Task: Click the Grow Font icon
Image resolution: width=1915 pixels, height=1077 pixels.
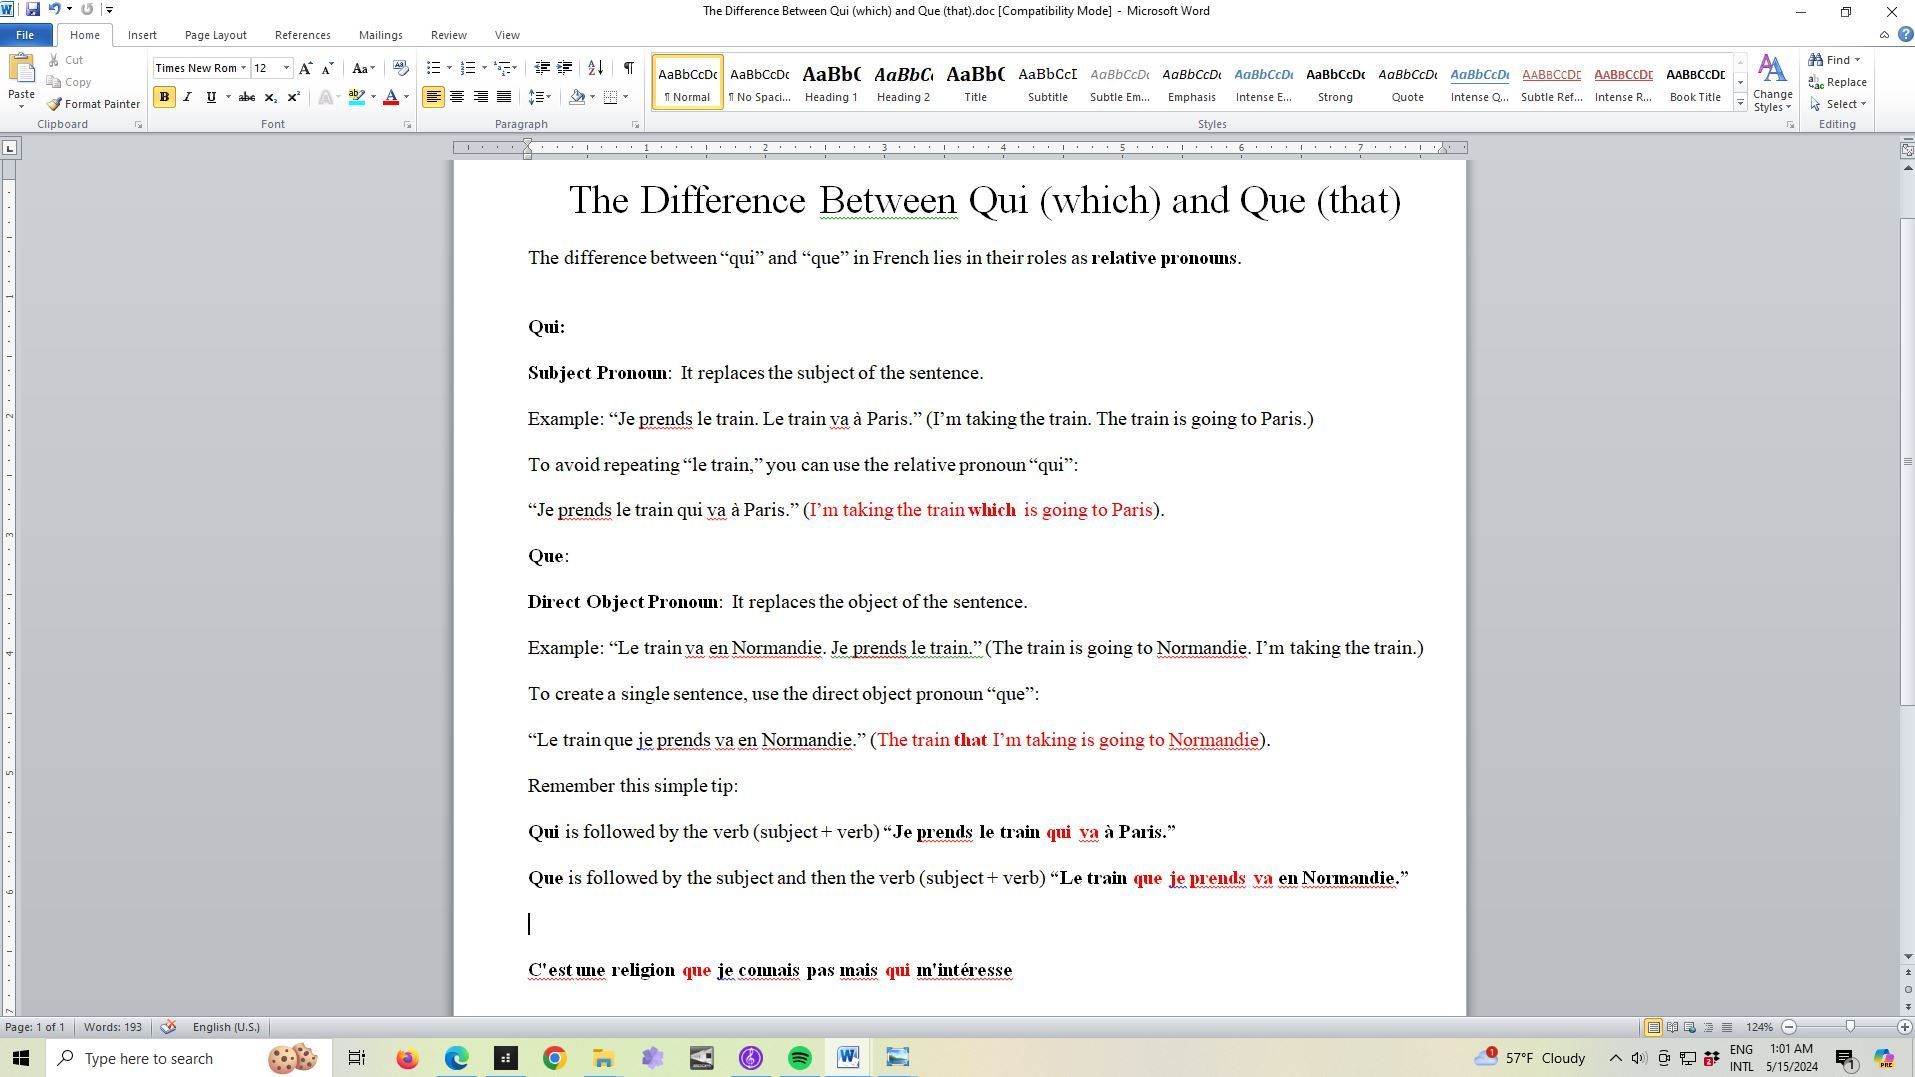Action: pyautogui.click(x=305, y=68)
